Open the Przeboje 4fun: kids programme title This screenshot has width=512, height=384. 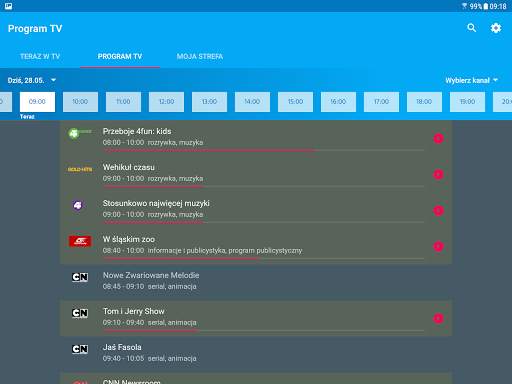[x=137, y=131]
